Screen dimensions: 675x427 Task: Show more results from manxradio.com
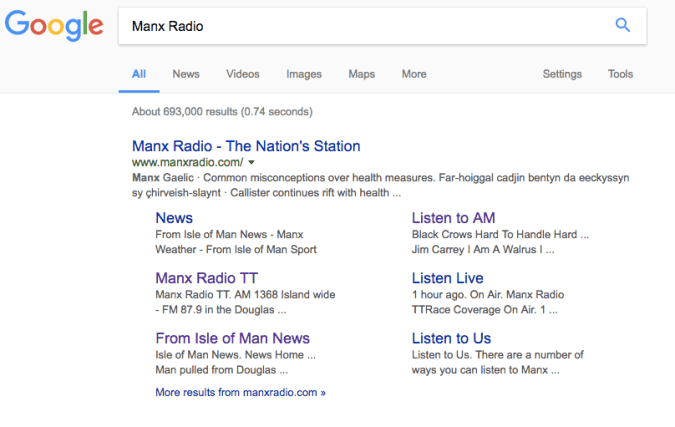click(x=240, y=392)
